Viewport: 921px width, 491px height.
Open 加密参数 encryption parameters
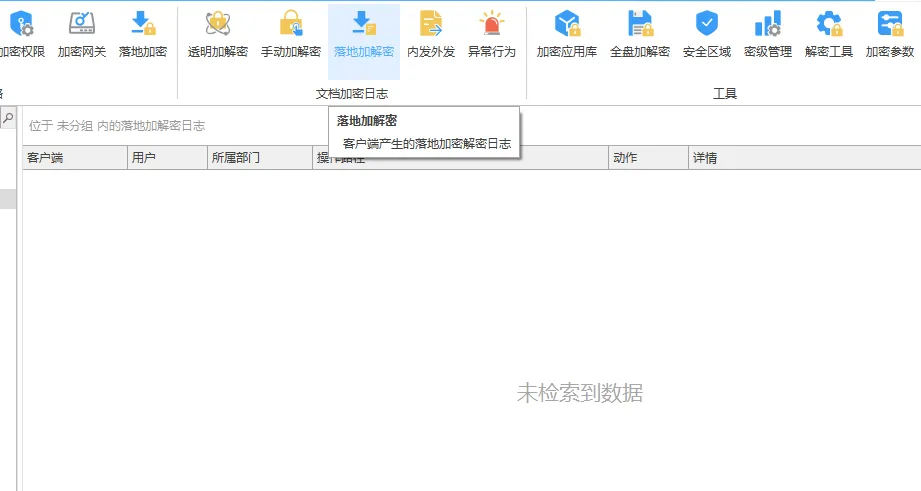[x=890, y=35]
